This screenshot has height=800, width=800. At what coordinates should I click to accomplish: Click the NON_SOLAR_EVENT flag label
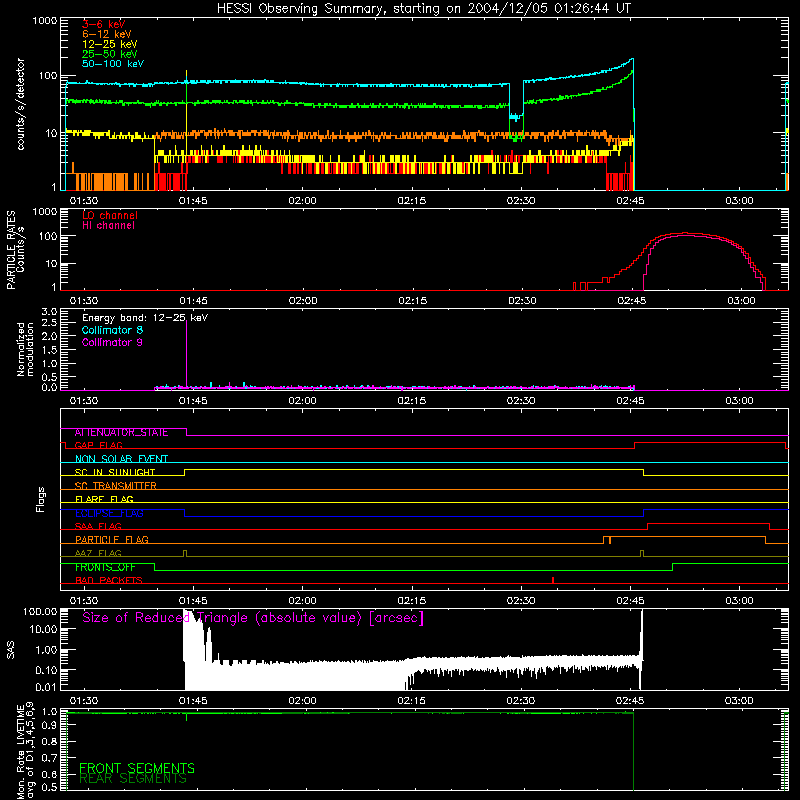point(121,459)
